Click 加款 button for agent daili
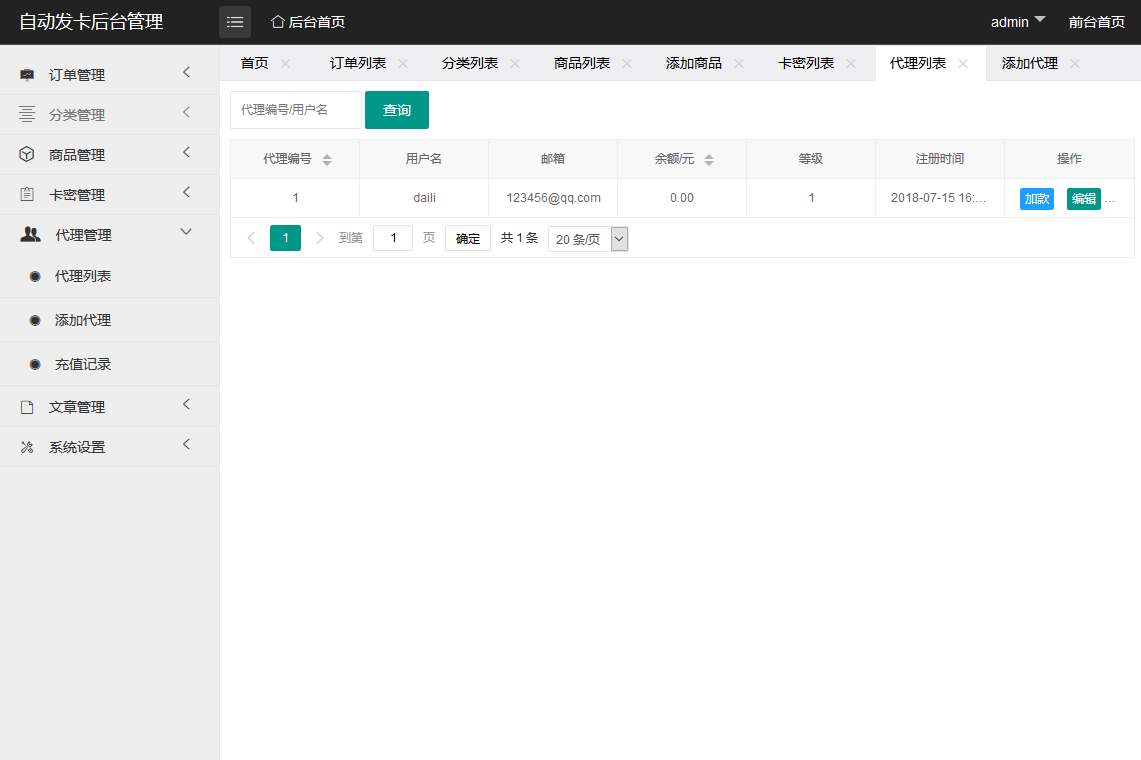Image resolution: width=1141 pixels, height=760 pixels. (x=1037, y=199)
